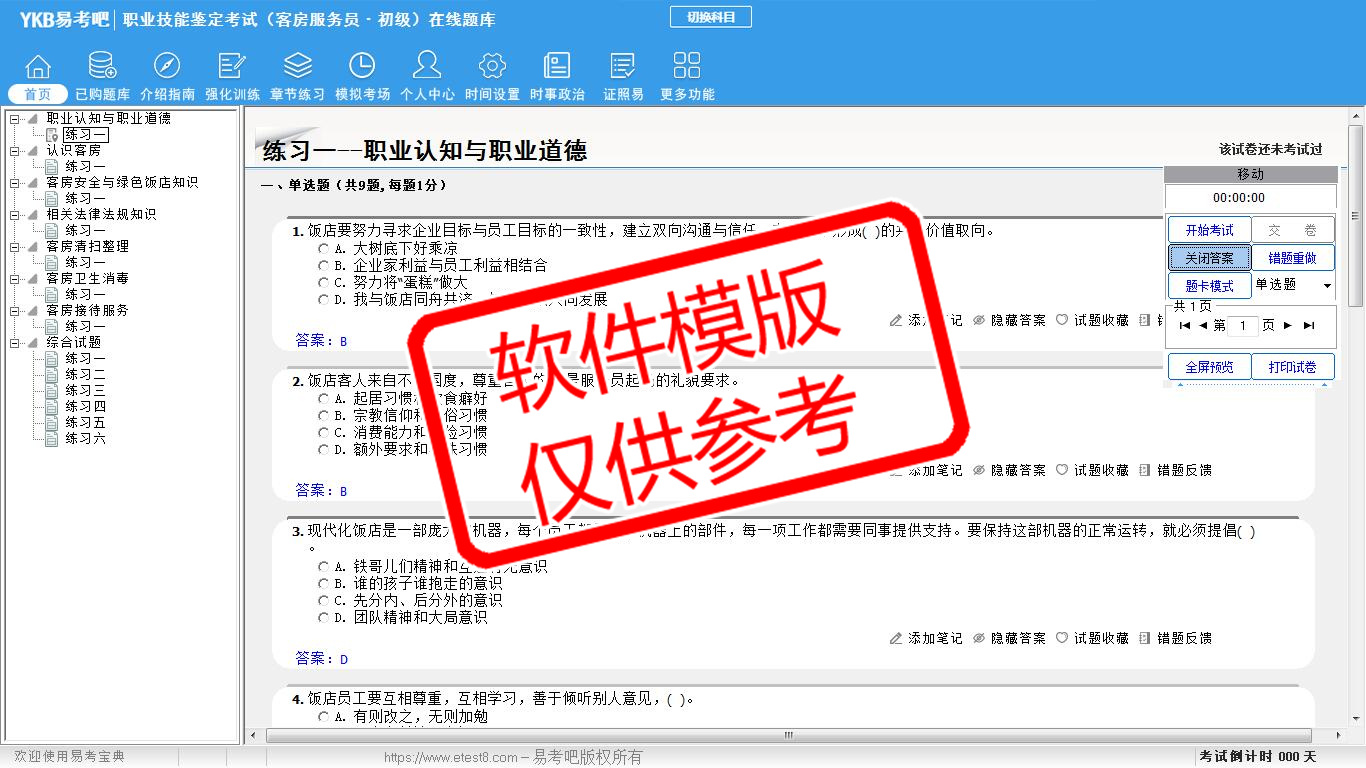Screen dimensions: 1366x768
Task: Open 时间设置 gear icon
Action: [x=492, y=67]
